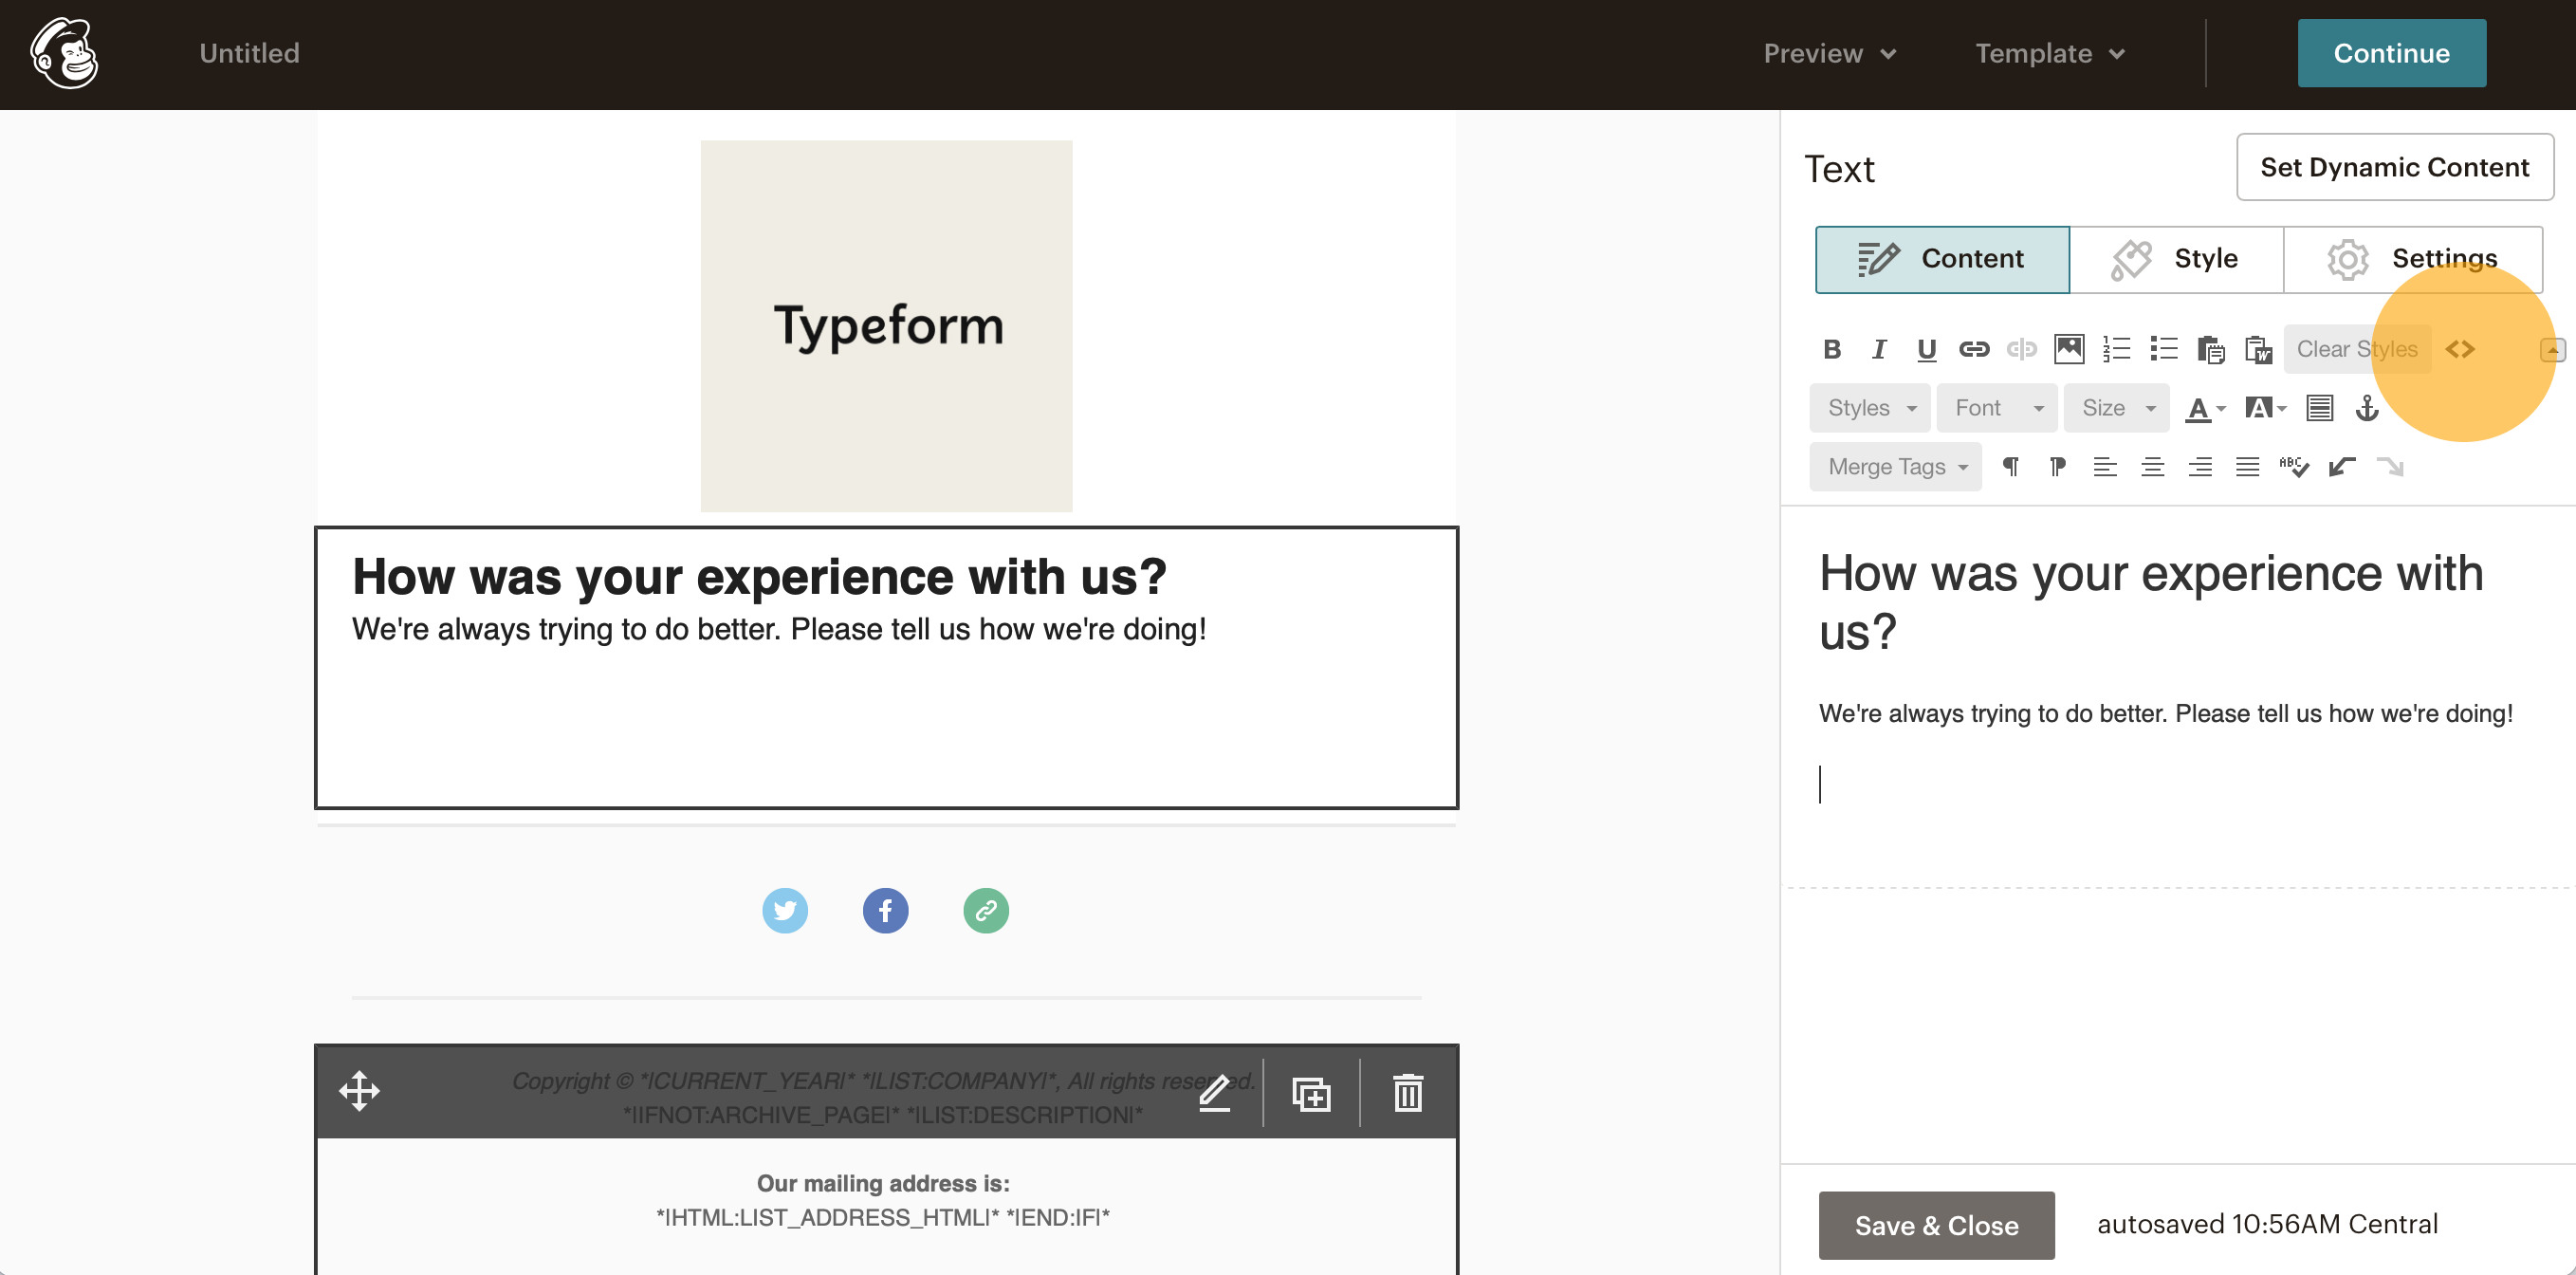Click 'We're always trying to do better' in preview

coord(779,629)
